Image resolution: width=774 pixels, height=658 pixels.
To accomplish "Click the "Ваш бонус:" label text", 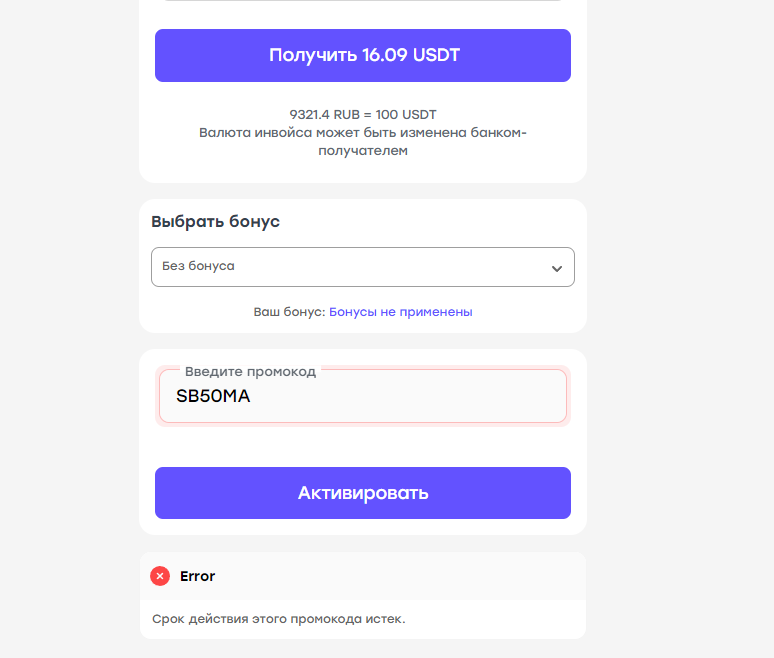I will pos(289,312).
